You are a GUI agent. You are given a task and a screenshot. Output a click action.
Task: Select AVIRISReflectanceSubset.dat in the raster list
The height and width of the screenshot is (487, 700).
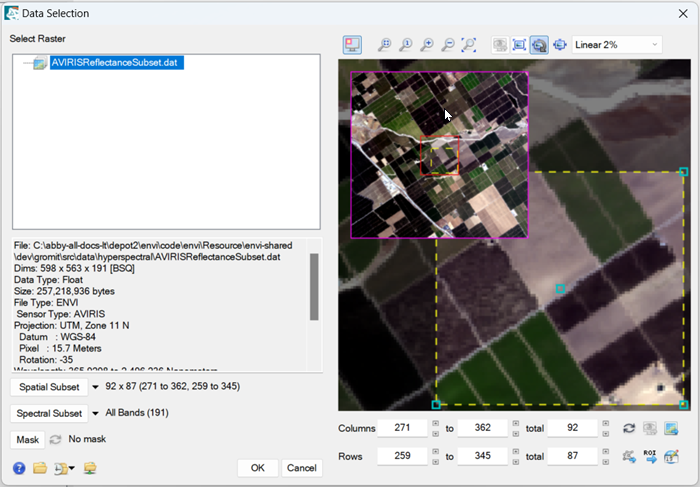coord(116,63)
